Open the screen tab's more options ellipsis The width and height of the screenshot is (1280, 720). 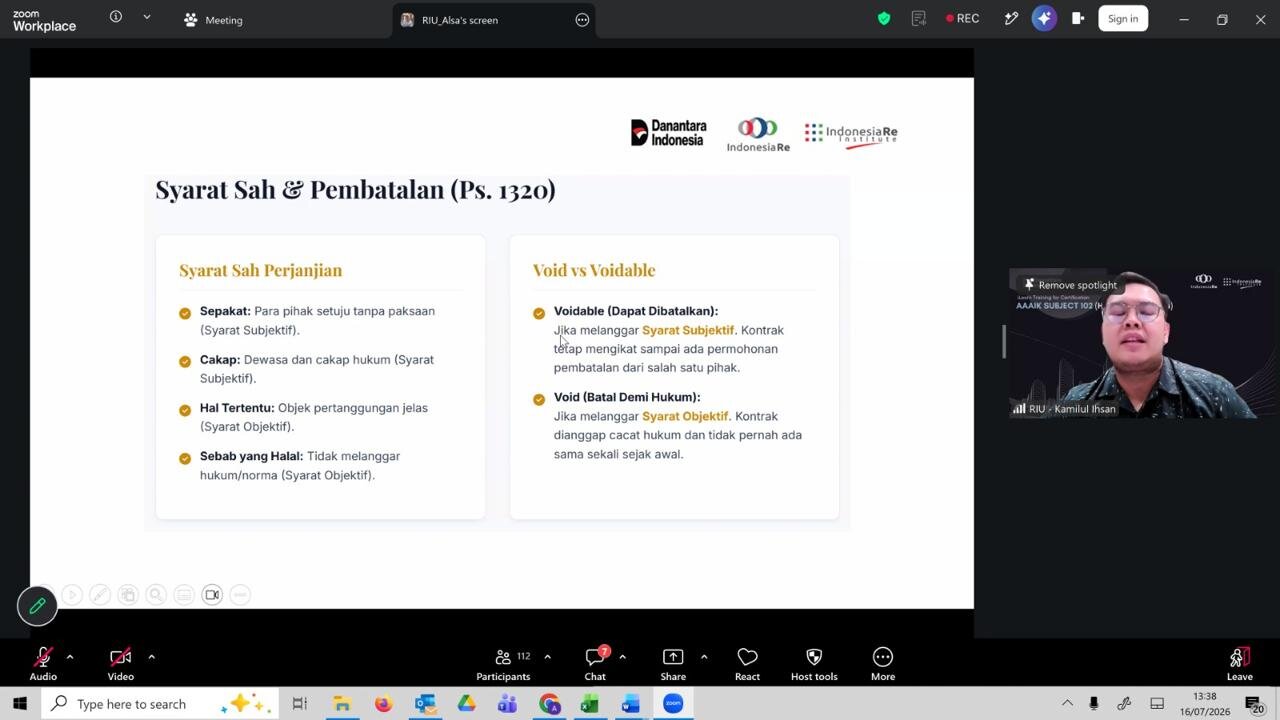click(582, 20)
